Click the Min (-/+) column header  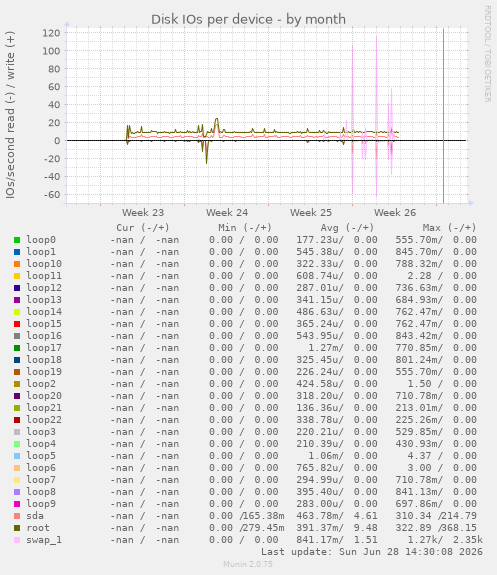tap(245, 228)
